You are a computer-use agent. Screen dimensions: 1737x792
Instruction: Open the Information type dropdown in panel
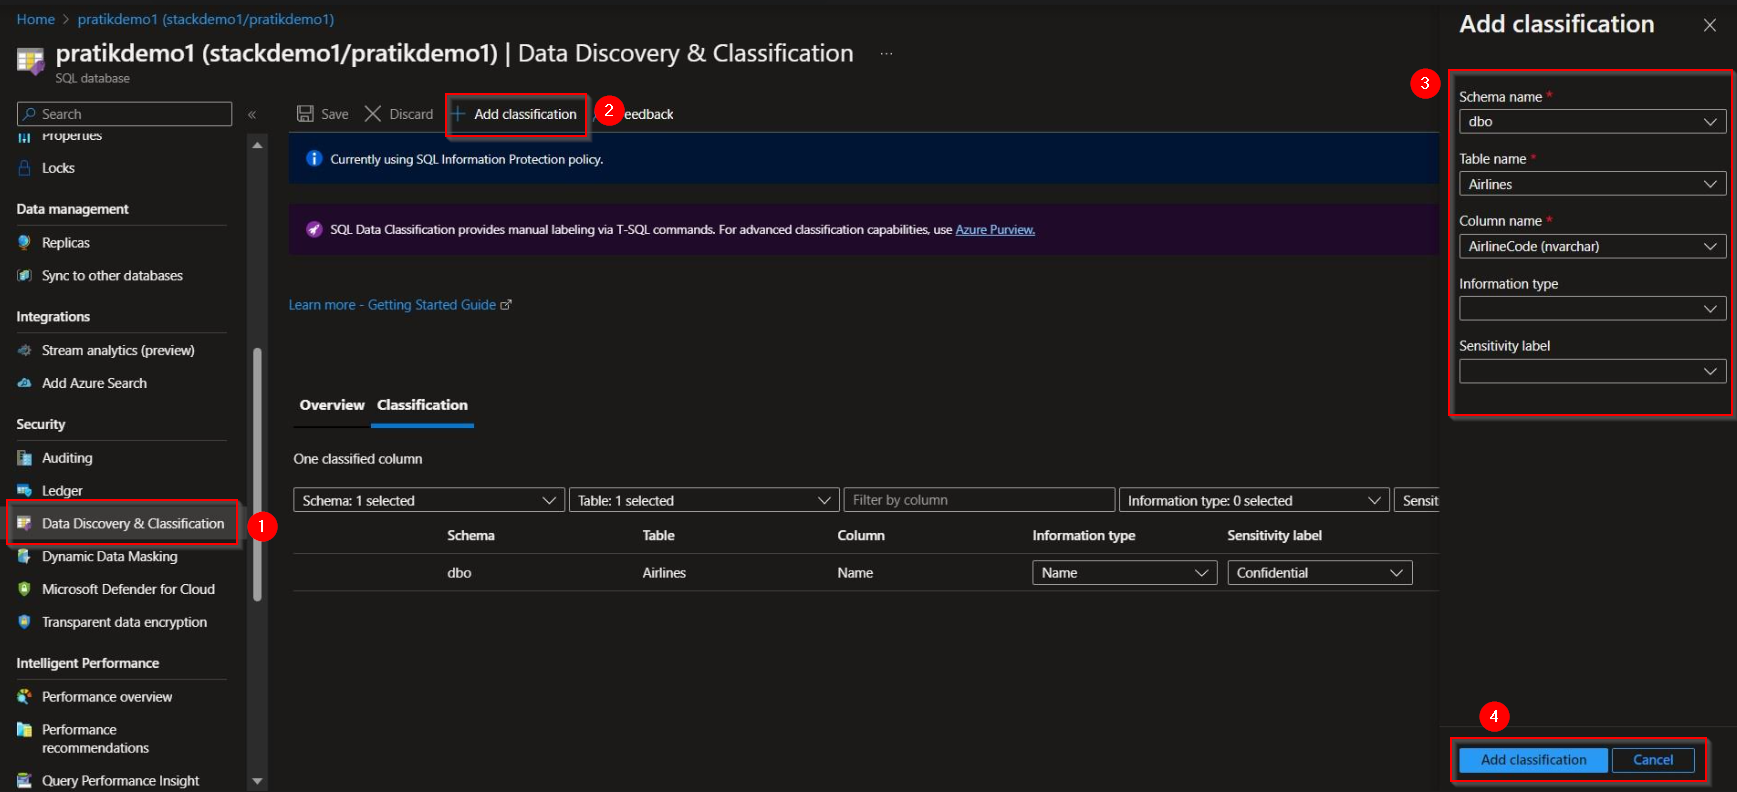pos(1592,309)
